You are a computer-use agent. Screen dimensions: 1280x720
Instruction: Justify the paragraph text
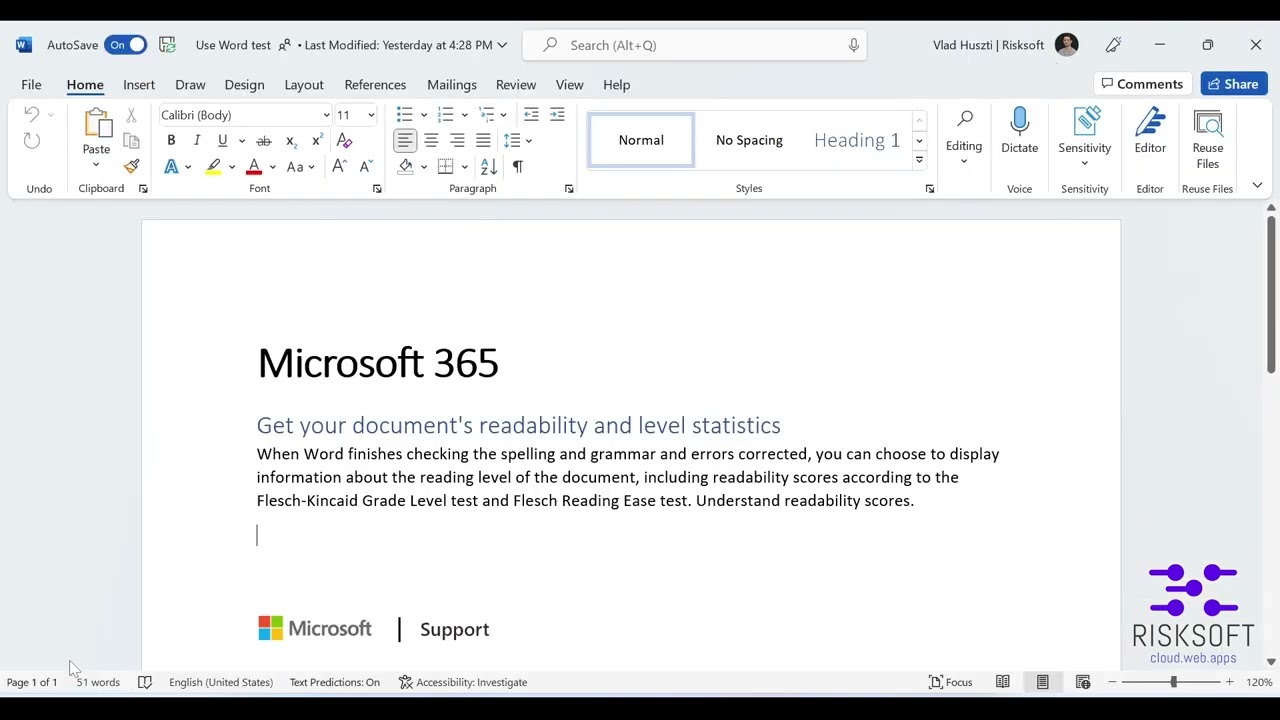[483, 141]
